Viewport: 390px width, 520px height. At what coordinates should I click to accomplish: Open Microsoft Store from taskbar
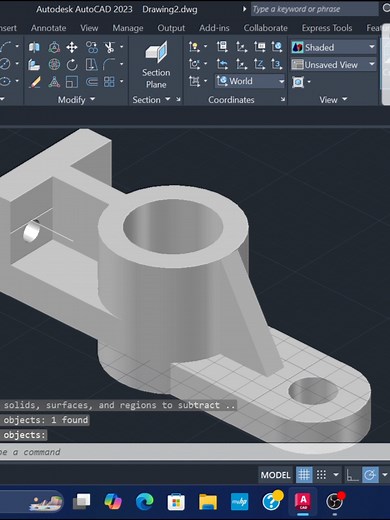pyautogui.click(x=176, y=501)
